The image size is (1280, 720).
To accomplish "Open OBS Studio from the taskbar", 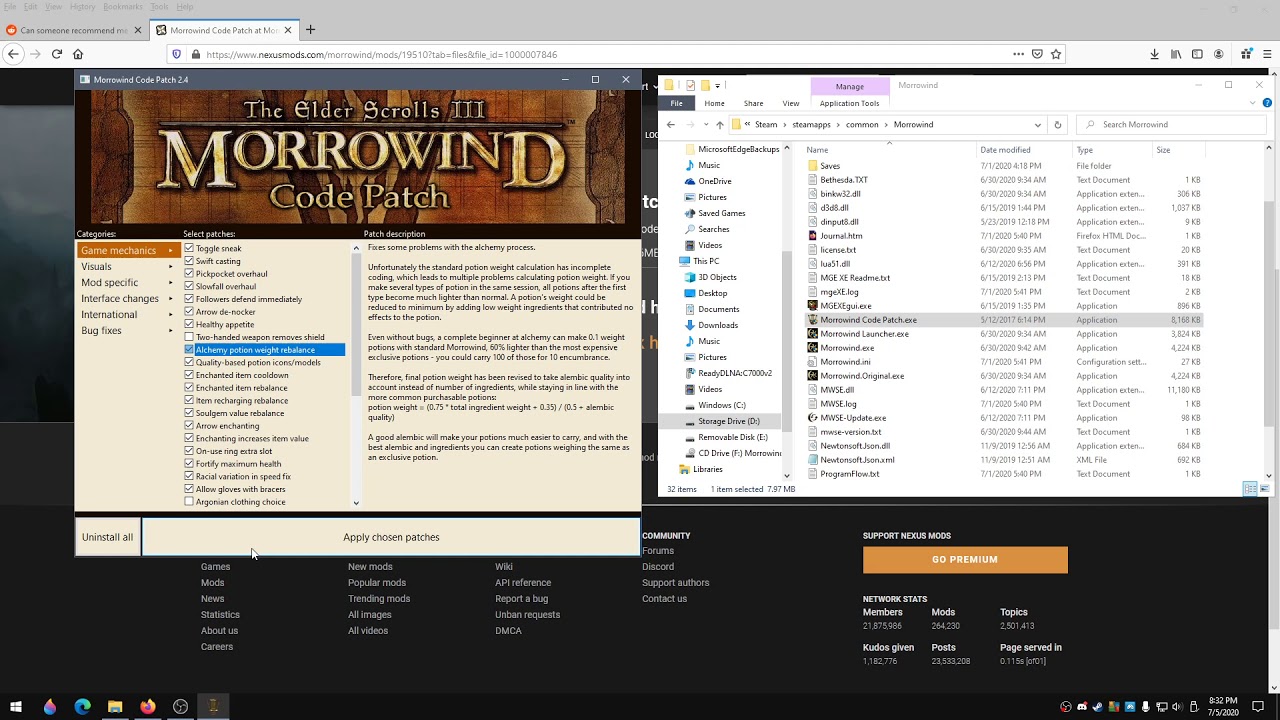I will click(180, 707).
